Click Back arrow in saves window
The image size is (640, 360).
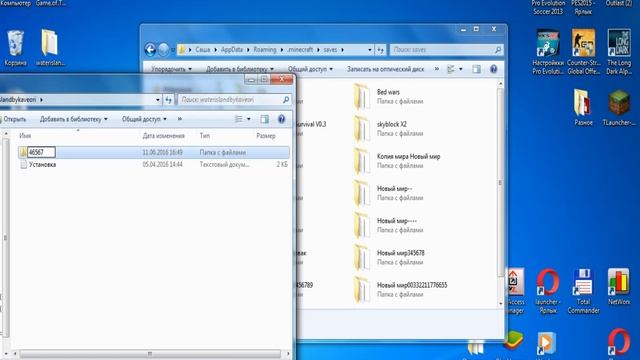[x=150, y=50]
